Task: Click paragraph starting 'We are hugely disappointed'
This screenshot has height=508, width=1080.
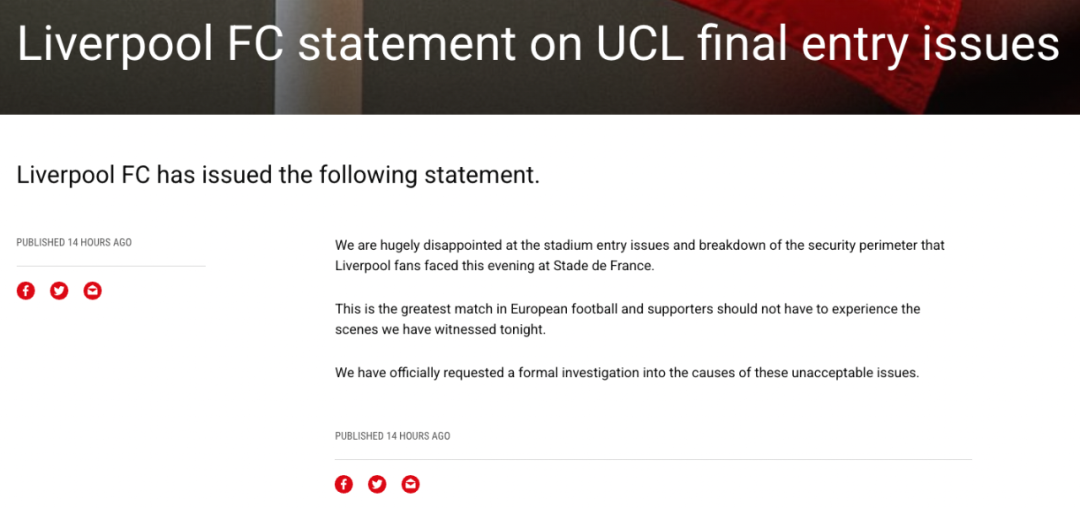Action: [639, 245]
